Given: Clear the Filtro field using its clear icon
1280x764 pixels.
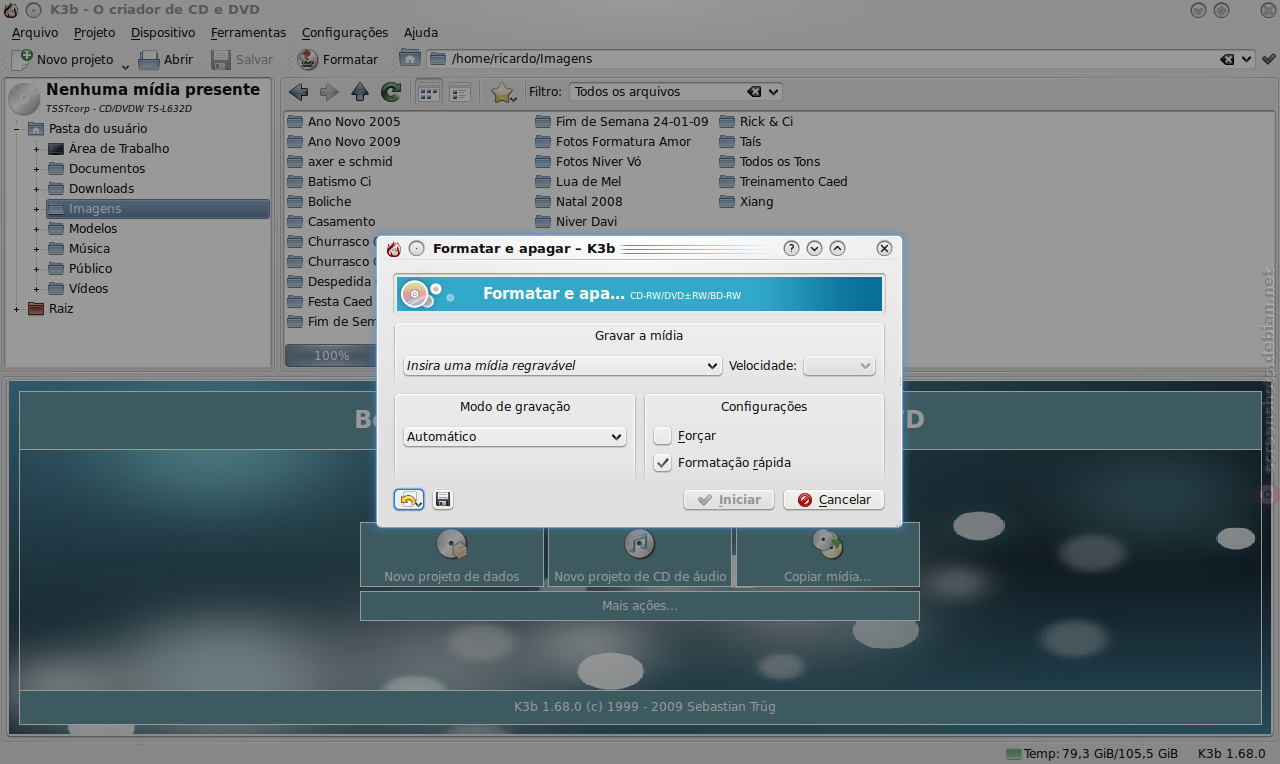Looking at the screenshot, I should 755,91.
